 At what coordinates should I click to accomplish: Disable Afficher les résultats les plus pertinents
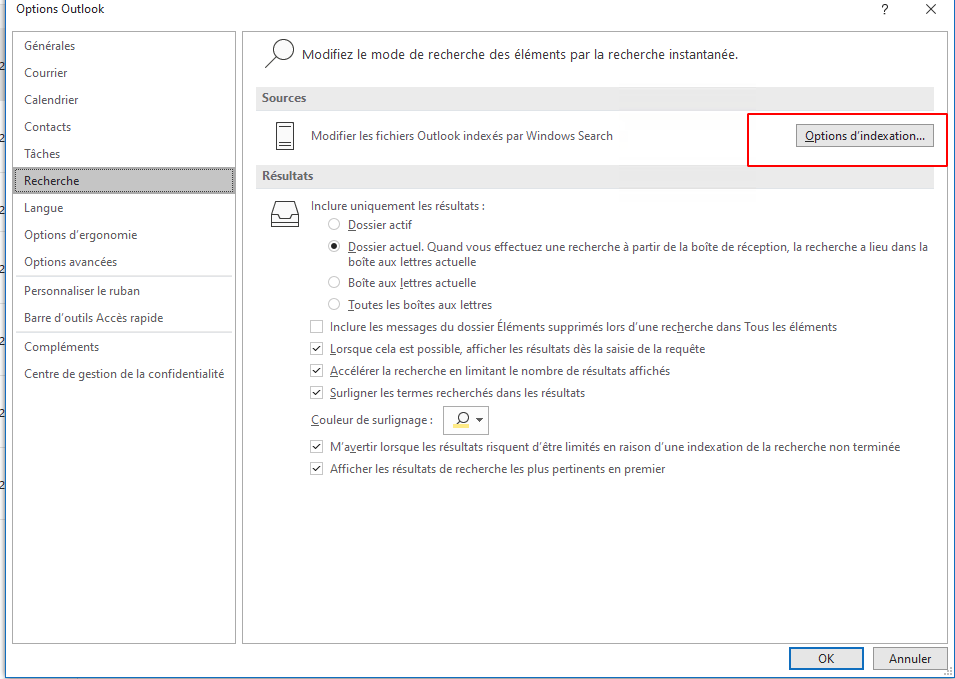pyautogui.click(x=317, y=469)
